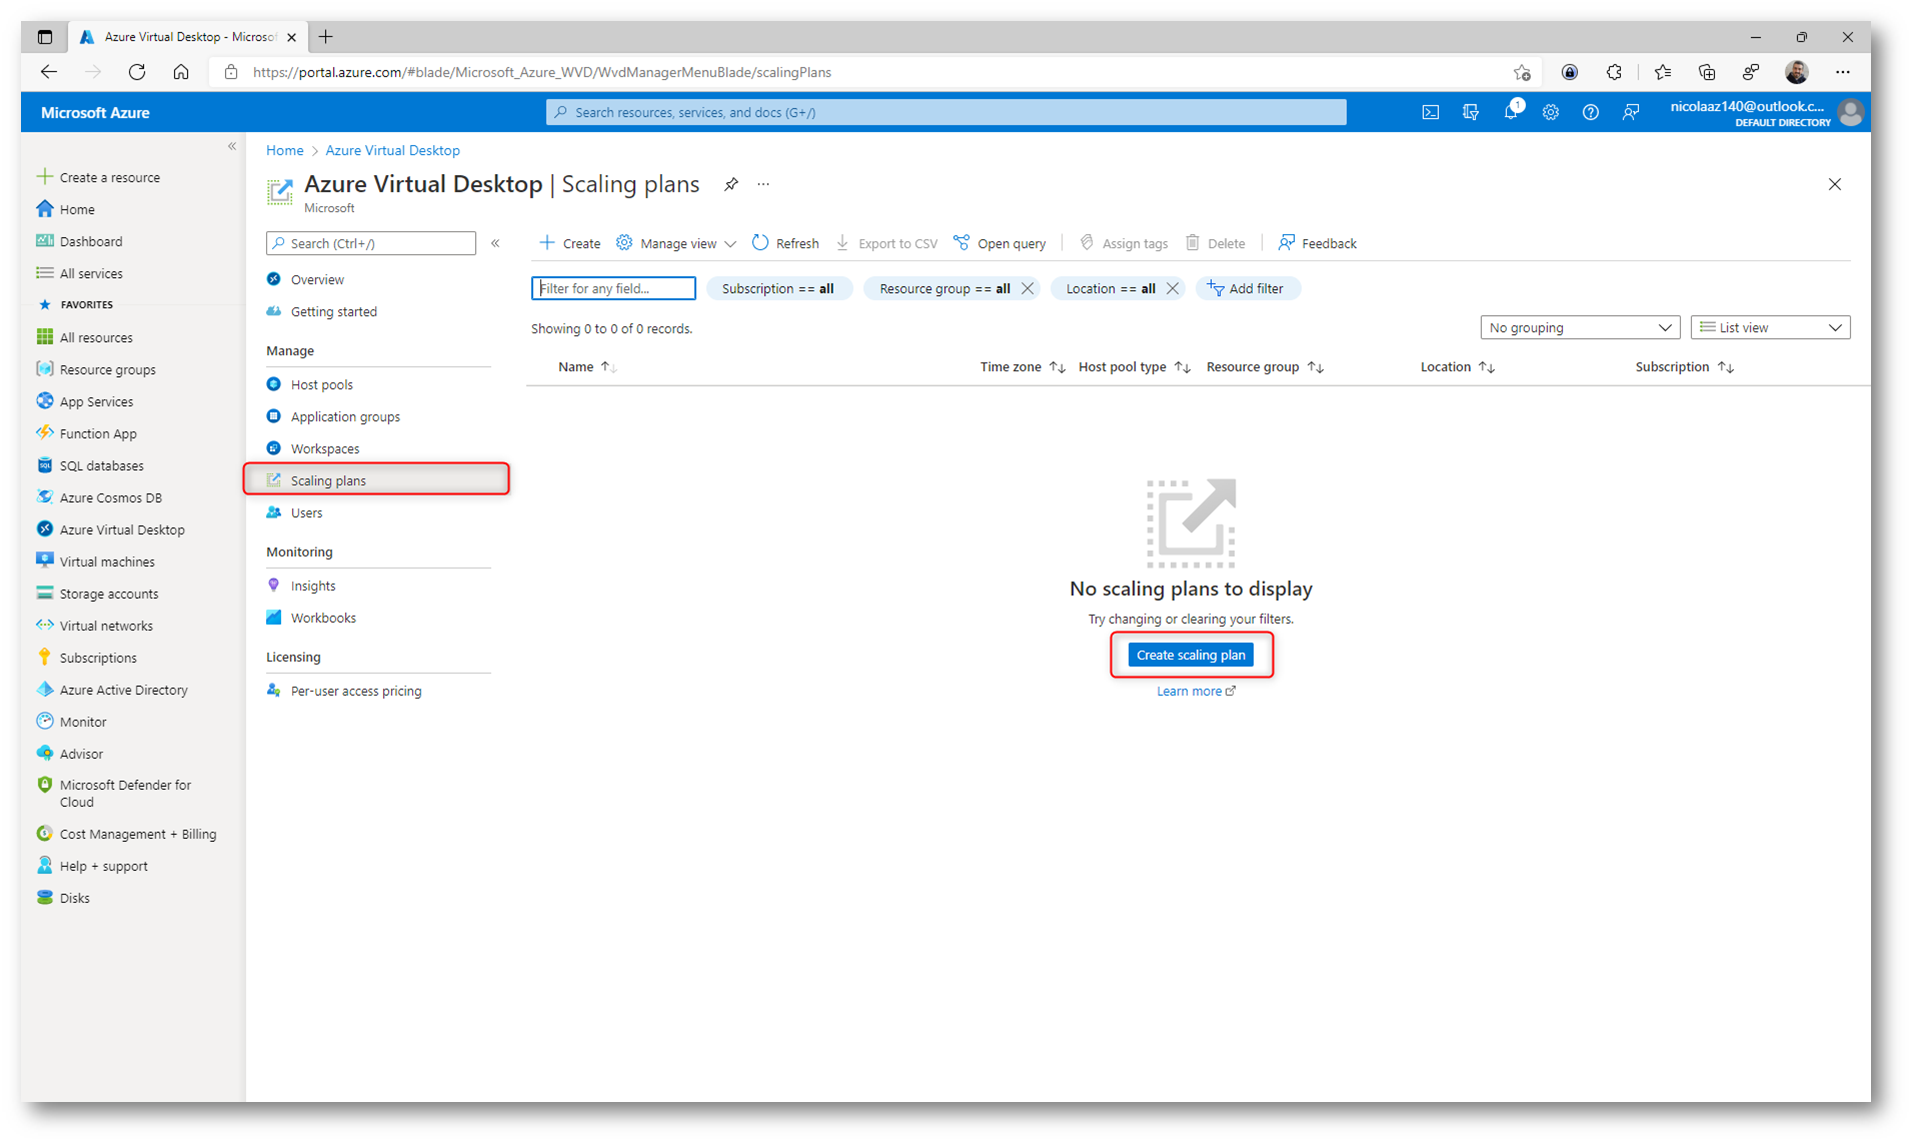Image resolution: width=1913 pixels, height=1144 pixels.
Task: Sort by Resource group column
Action: pyautogui.click(x=1264, y=367)
